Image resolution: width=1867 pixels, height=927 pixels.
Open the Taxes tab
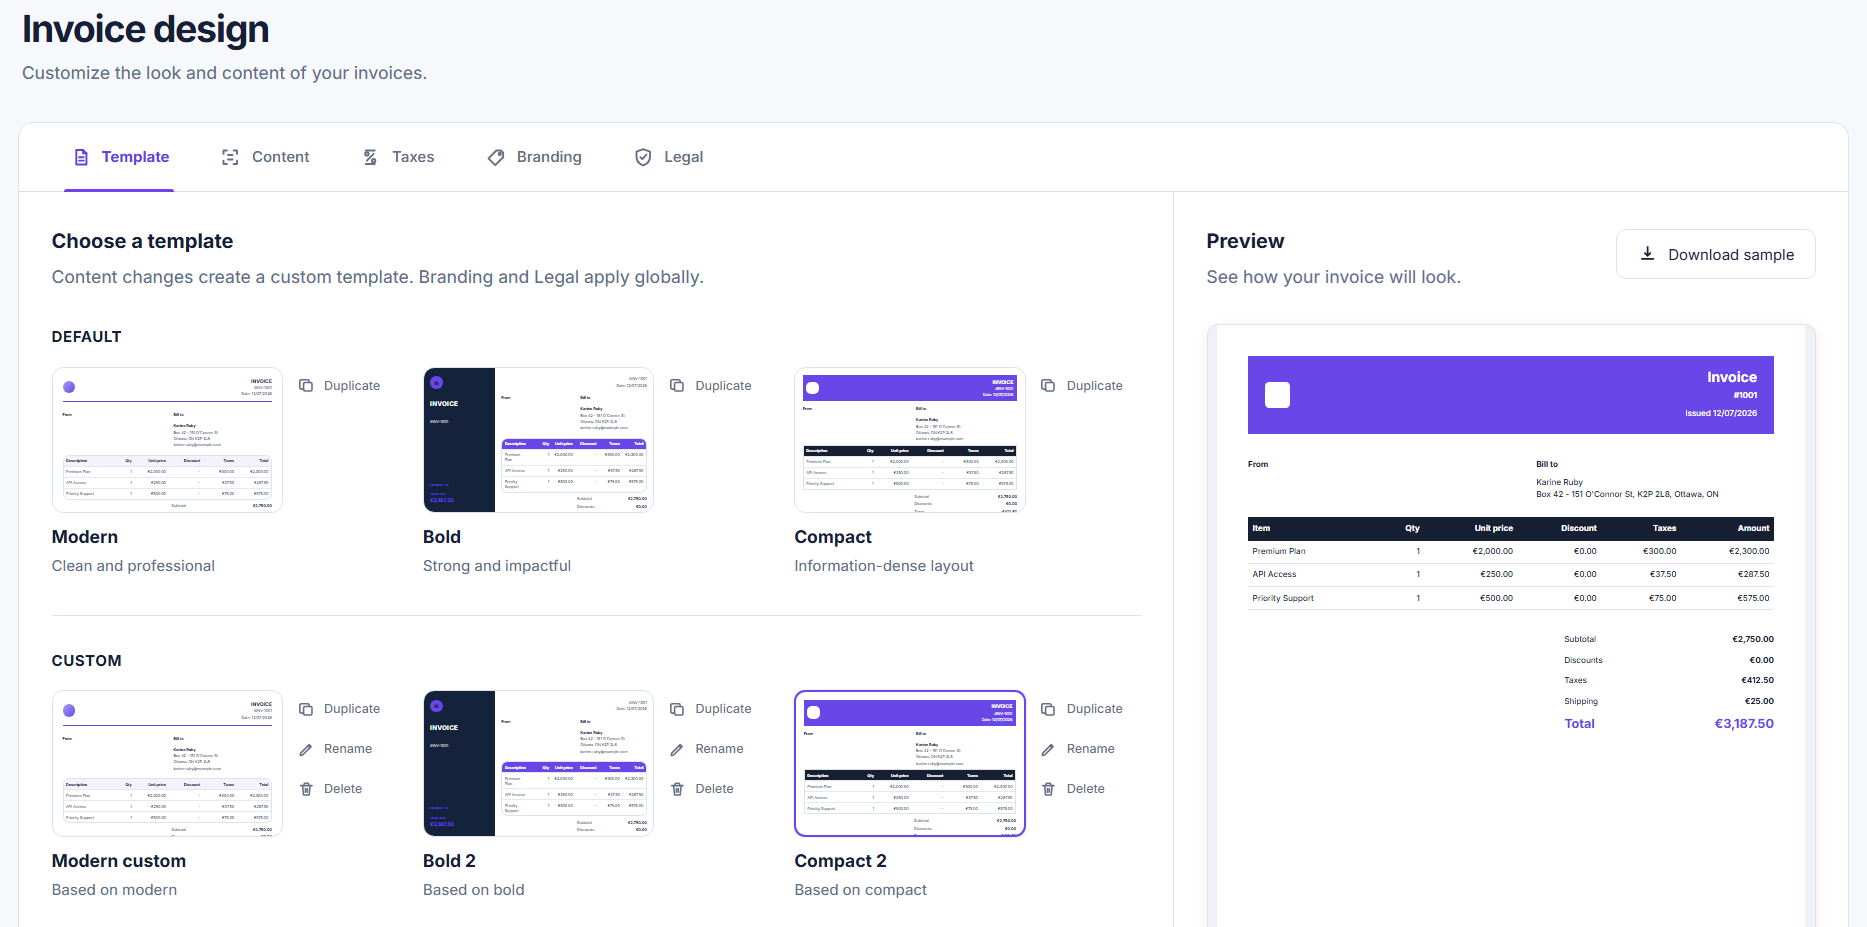[x=398, y=157]
